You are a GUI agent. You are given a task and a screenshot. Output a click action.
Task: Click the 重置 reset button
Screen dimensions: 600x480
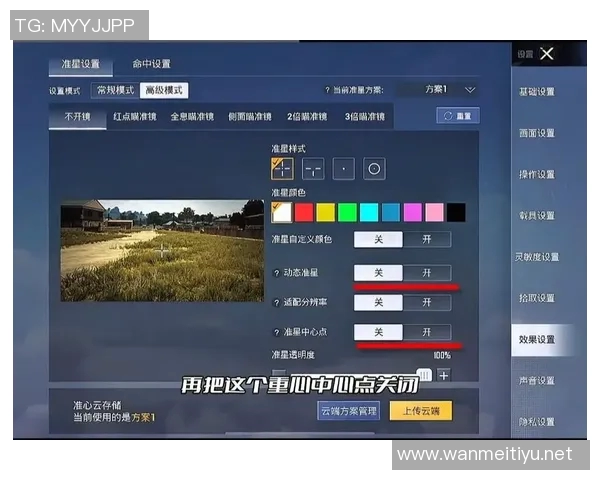tap(458, 116)
